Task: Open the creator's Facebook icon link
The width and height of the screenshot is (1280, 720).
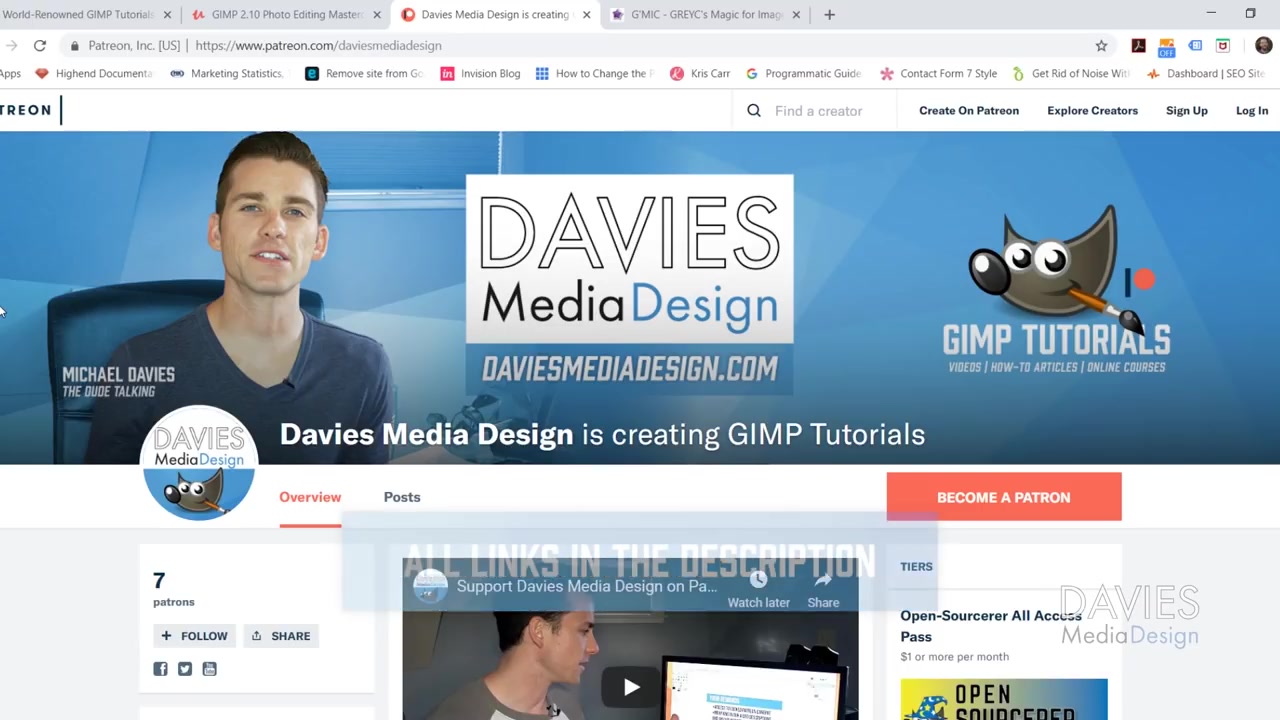Action: [160, 668]
